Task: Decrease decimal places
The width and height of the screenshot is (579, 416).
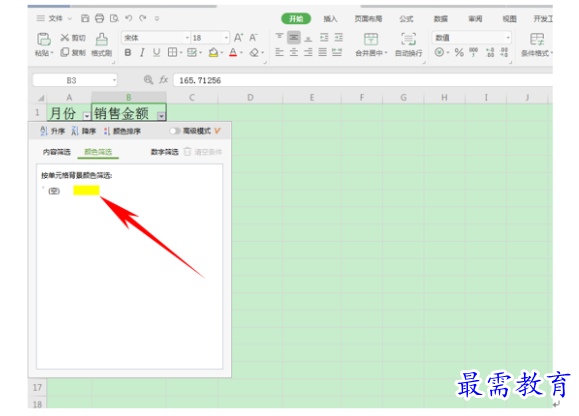Action: tap(504, 52)
